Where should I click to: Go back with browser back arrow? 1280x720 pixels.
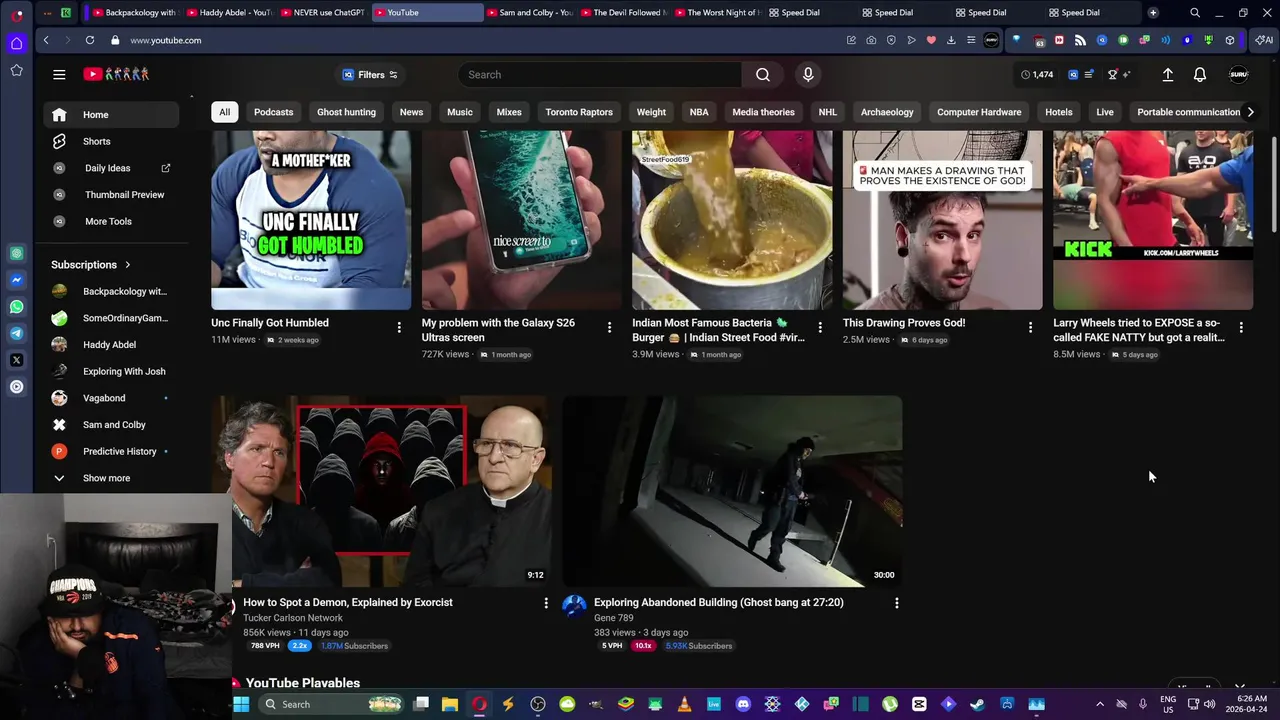[46, 40]
